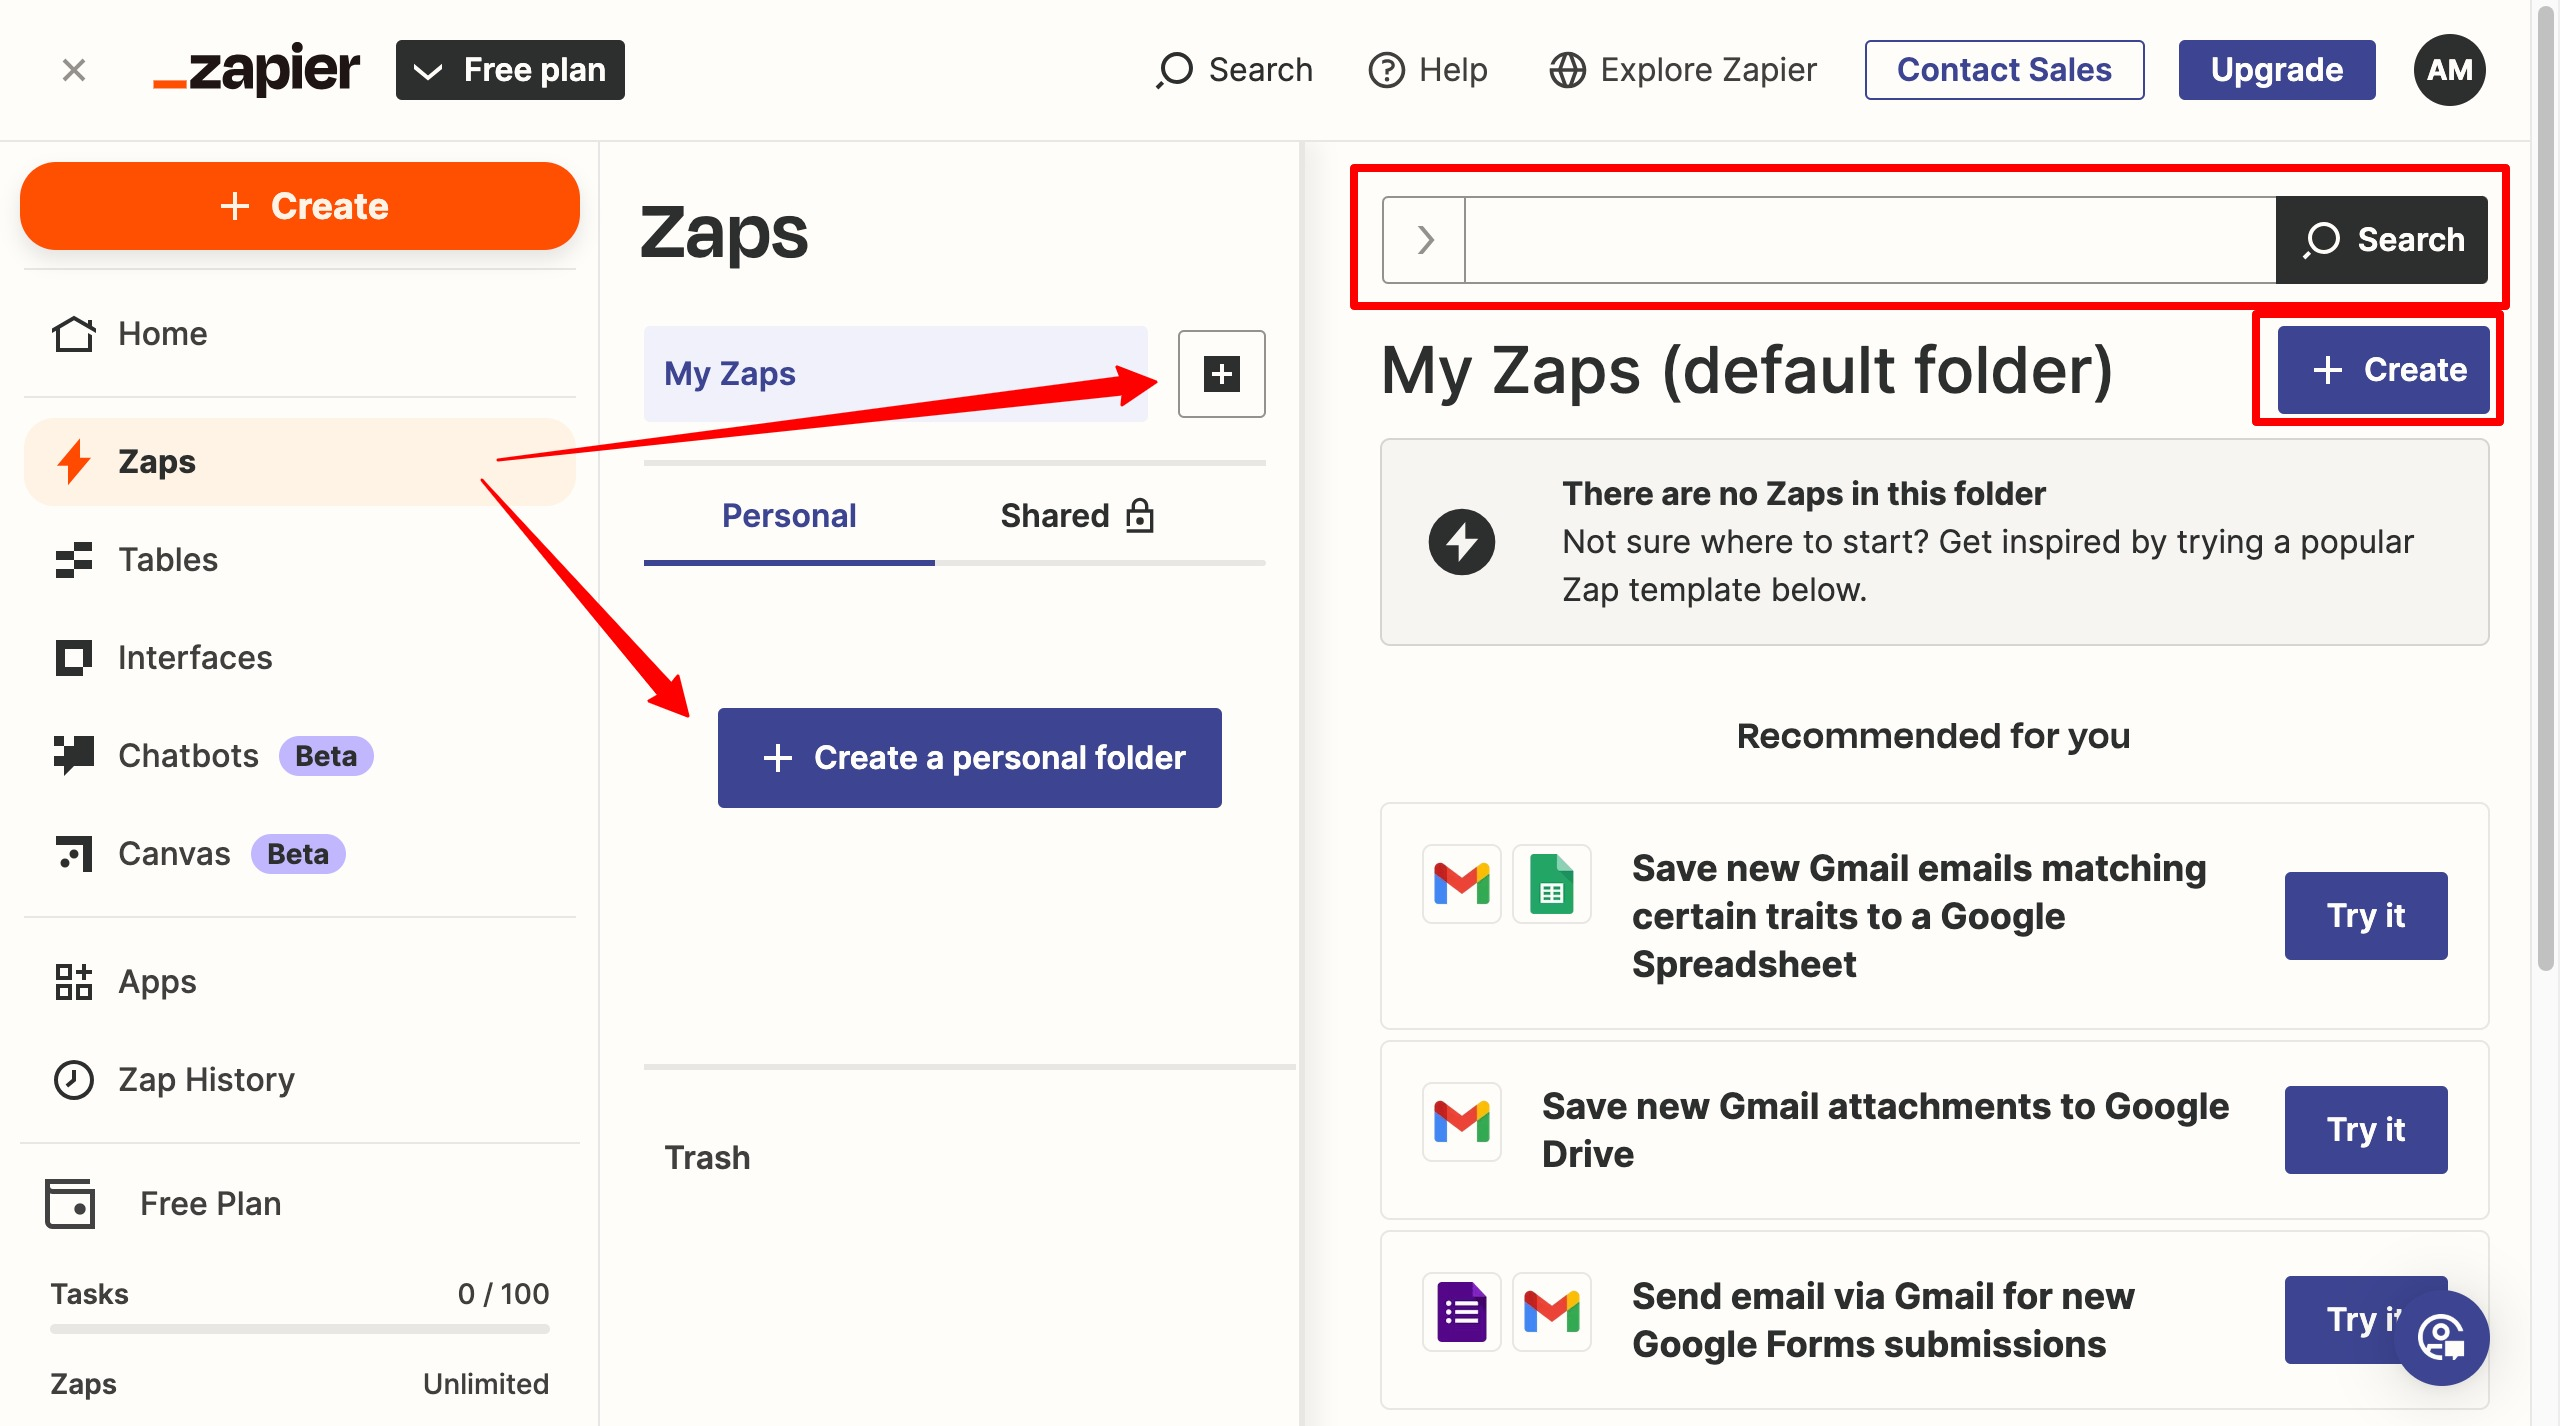Screen dimensions: 2560x1426
Task: Open Interfaces from the sidebar icon
Action: [74, 658]
